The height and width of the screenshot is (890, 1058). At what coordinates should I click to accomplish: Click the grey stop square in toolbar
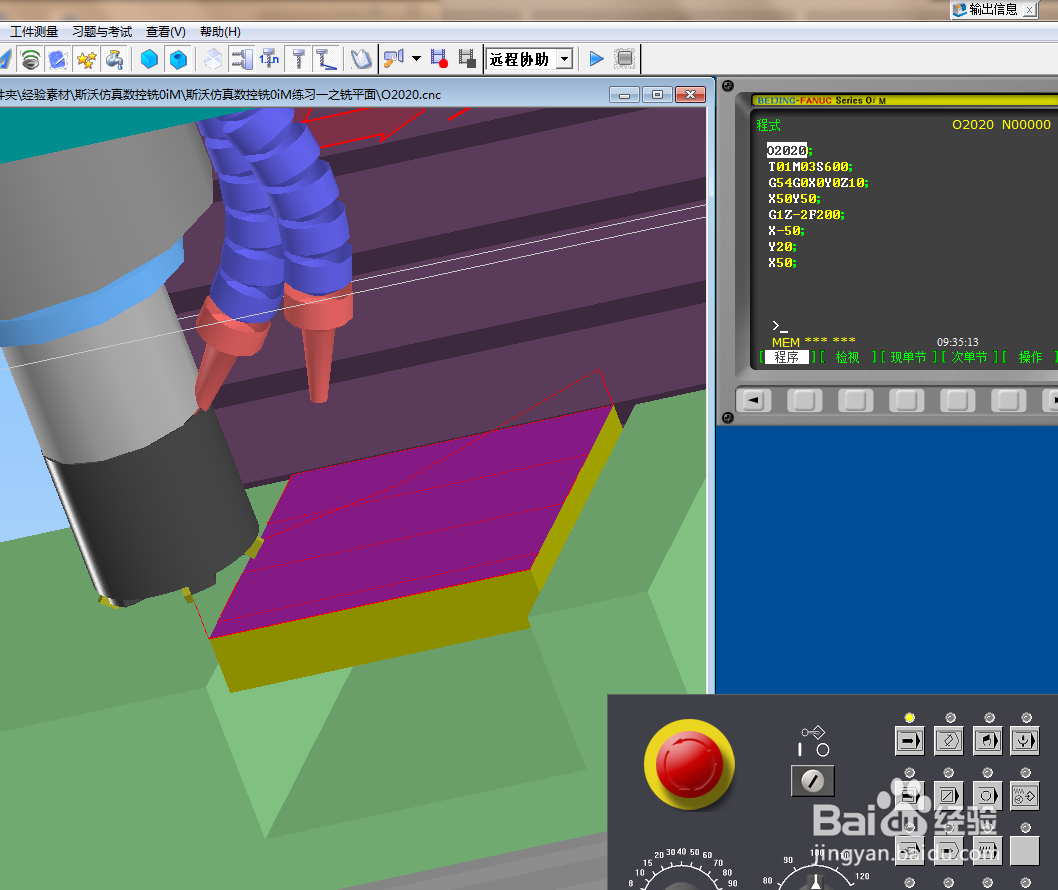[x=625, y=59]
